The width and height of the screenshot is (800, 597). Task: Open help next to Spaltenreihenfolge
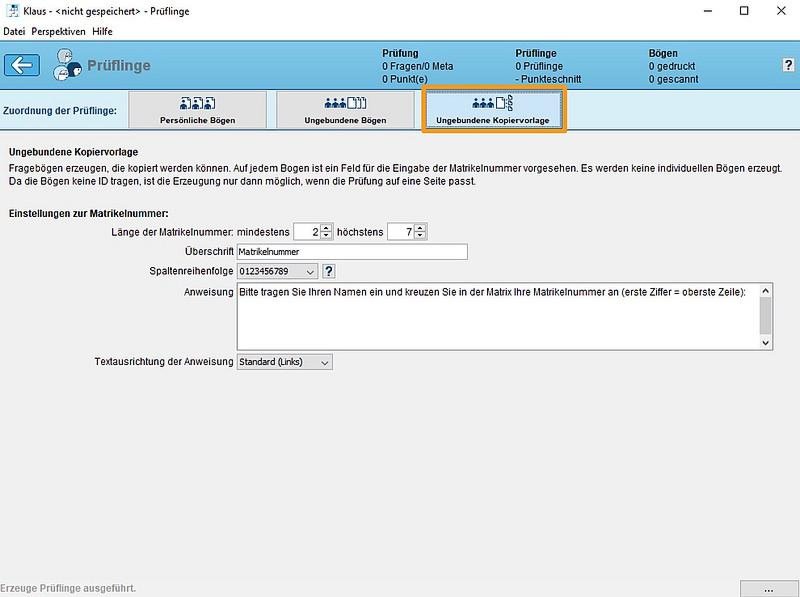pyautogui.click(x=329, y=271)
